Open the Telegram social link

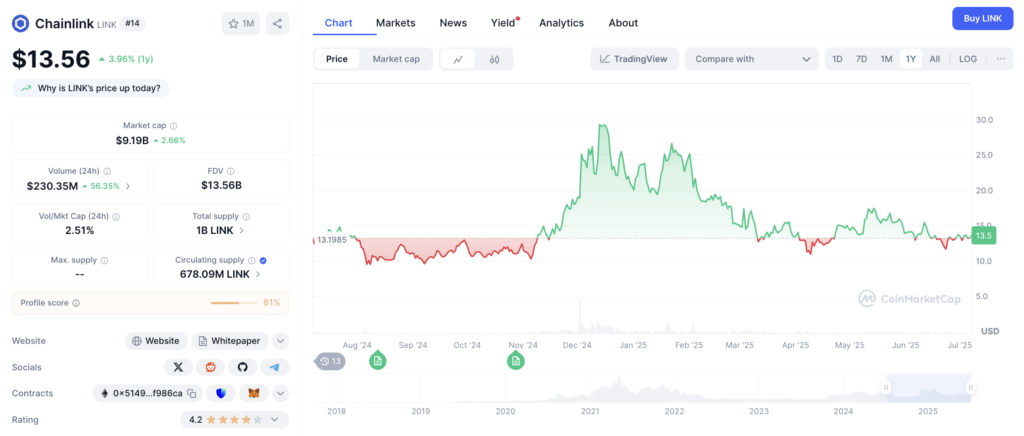coord(274,367)
